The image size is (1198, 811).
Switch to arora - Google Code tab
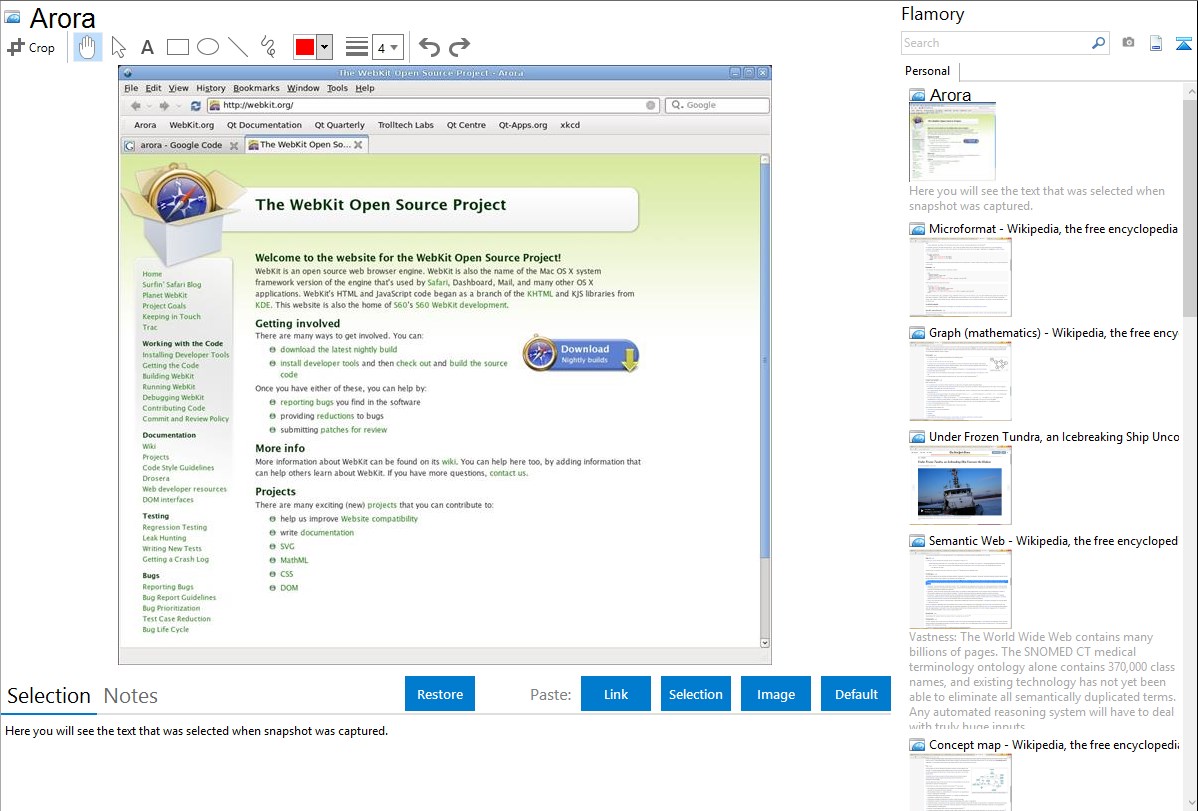tap(180, 145)
